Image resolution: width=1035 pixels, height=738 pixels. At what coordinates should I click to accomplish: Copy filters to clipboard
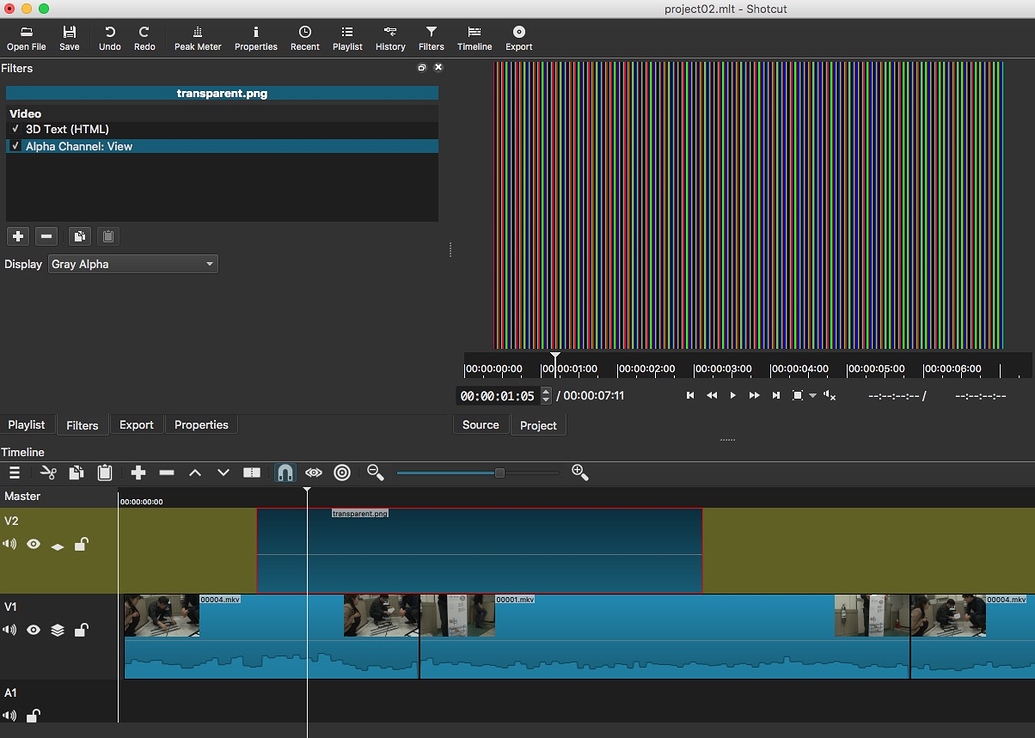click(79, 236)
